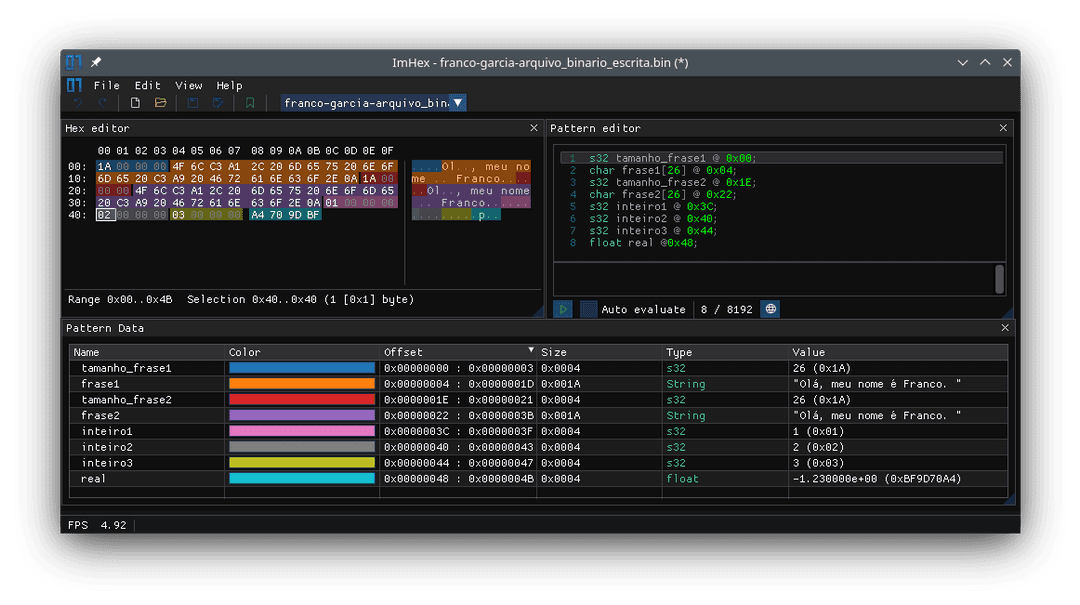Open the File menu
1080x605 pixels.
click(x=106, y=86)
